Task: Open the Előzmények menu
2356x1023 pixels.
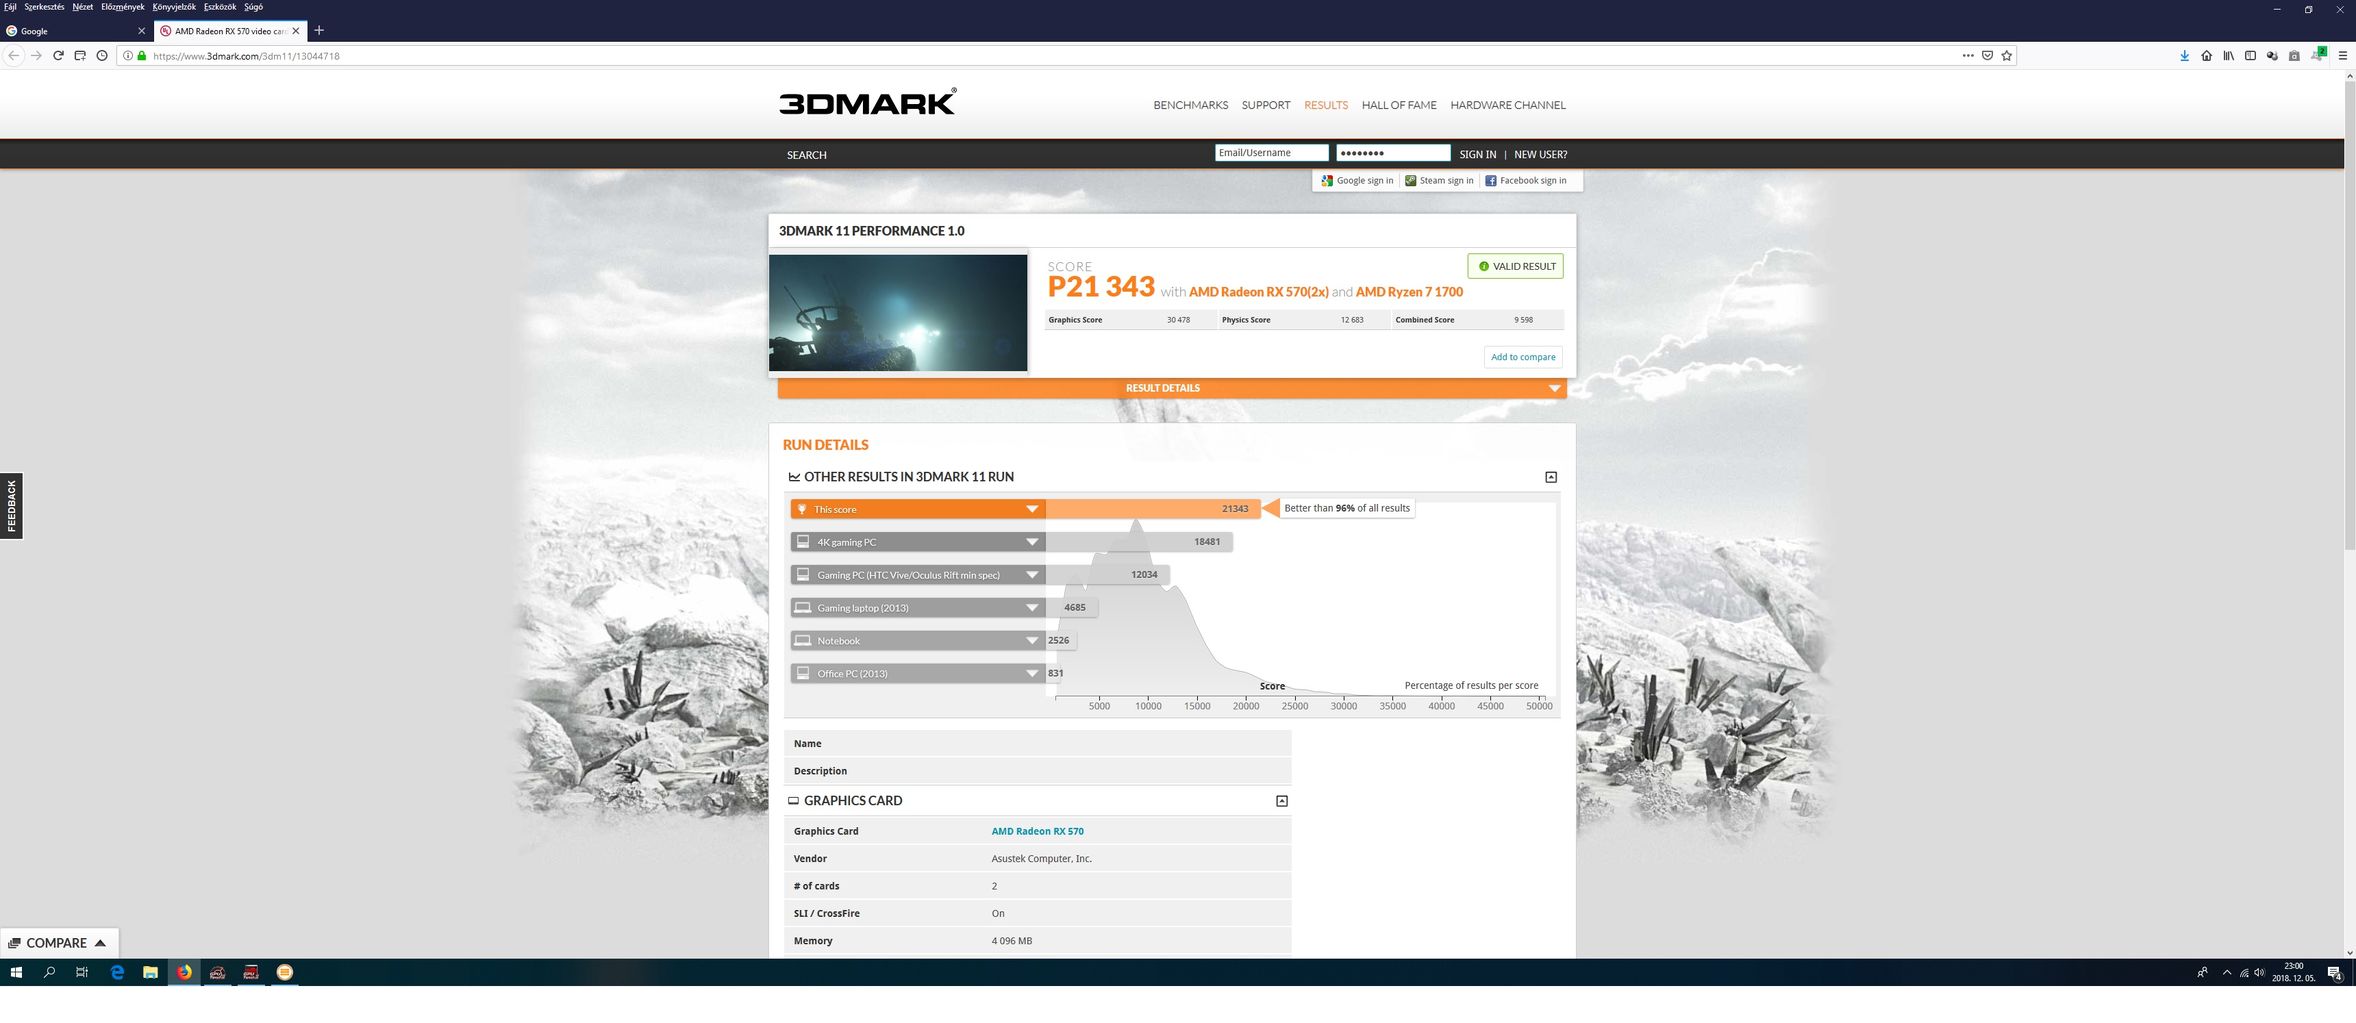Action: (122, 7)
